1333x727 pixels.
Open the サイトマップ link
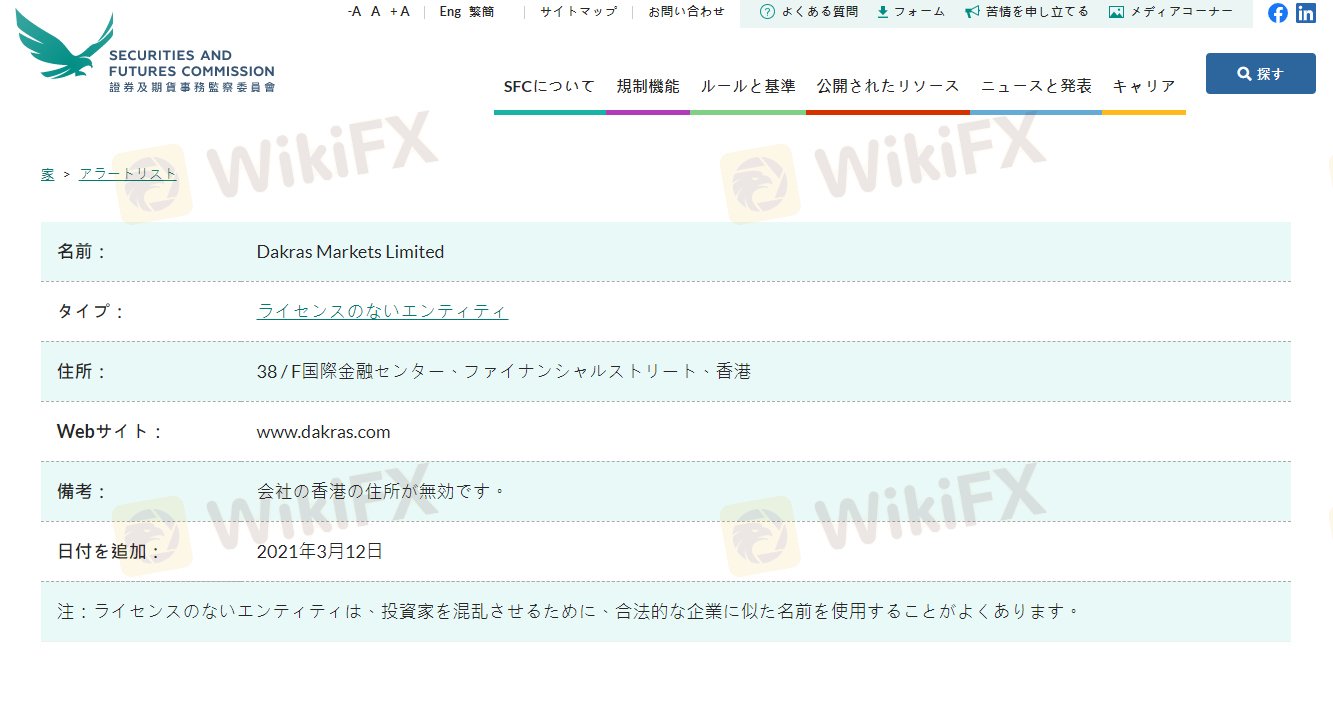(x=578, y=12)
